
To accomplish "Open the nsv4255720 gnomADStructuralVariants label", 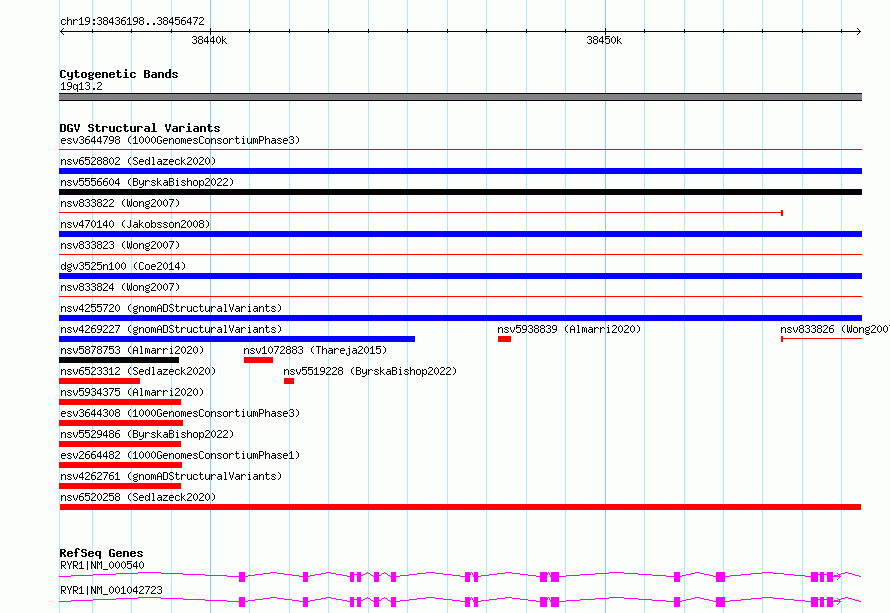I will point(171,308).
